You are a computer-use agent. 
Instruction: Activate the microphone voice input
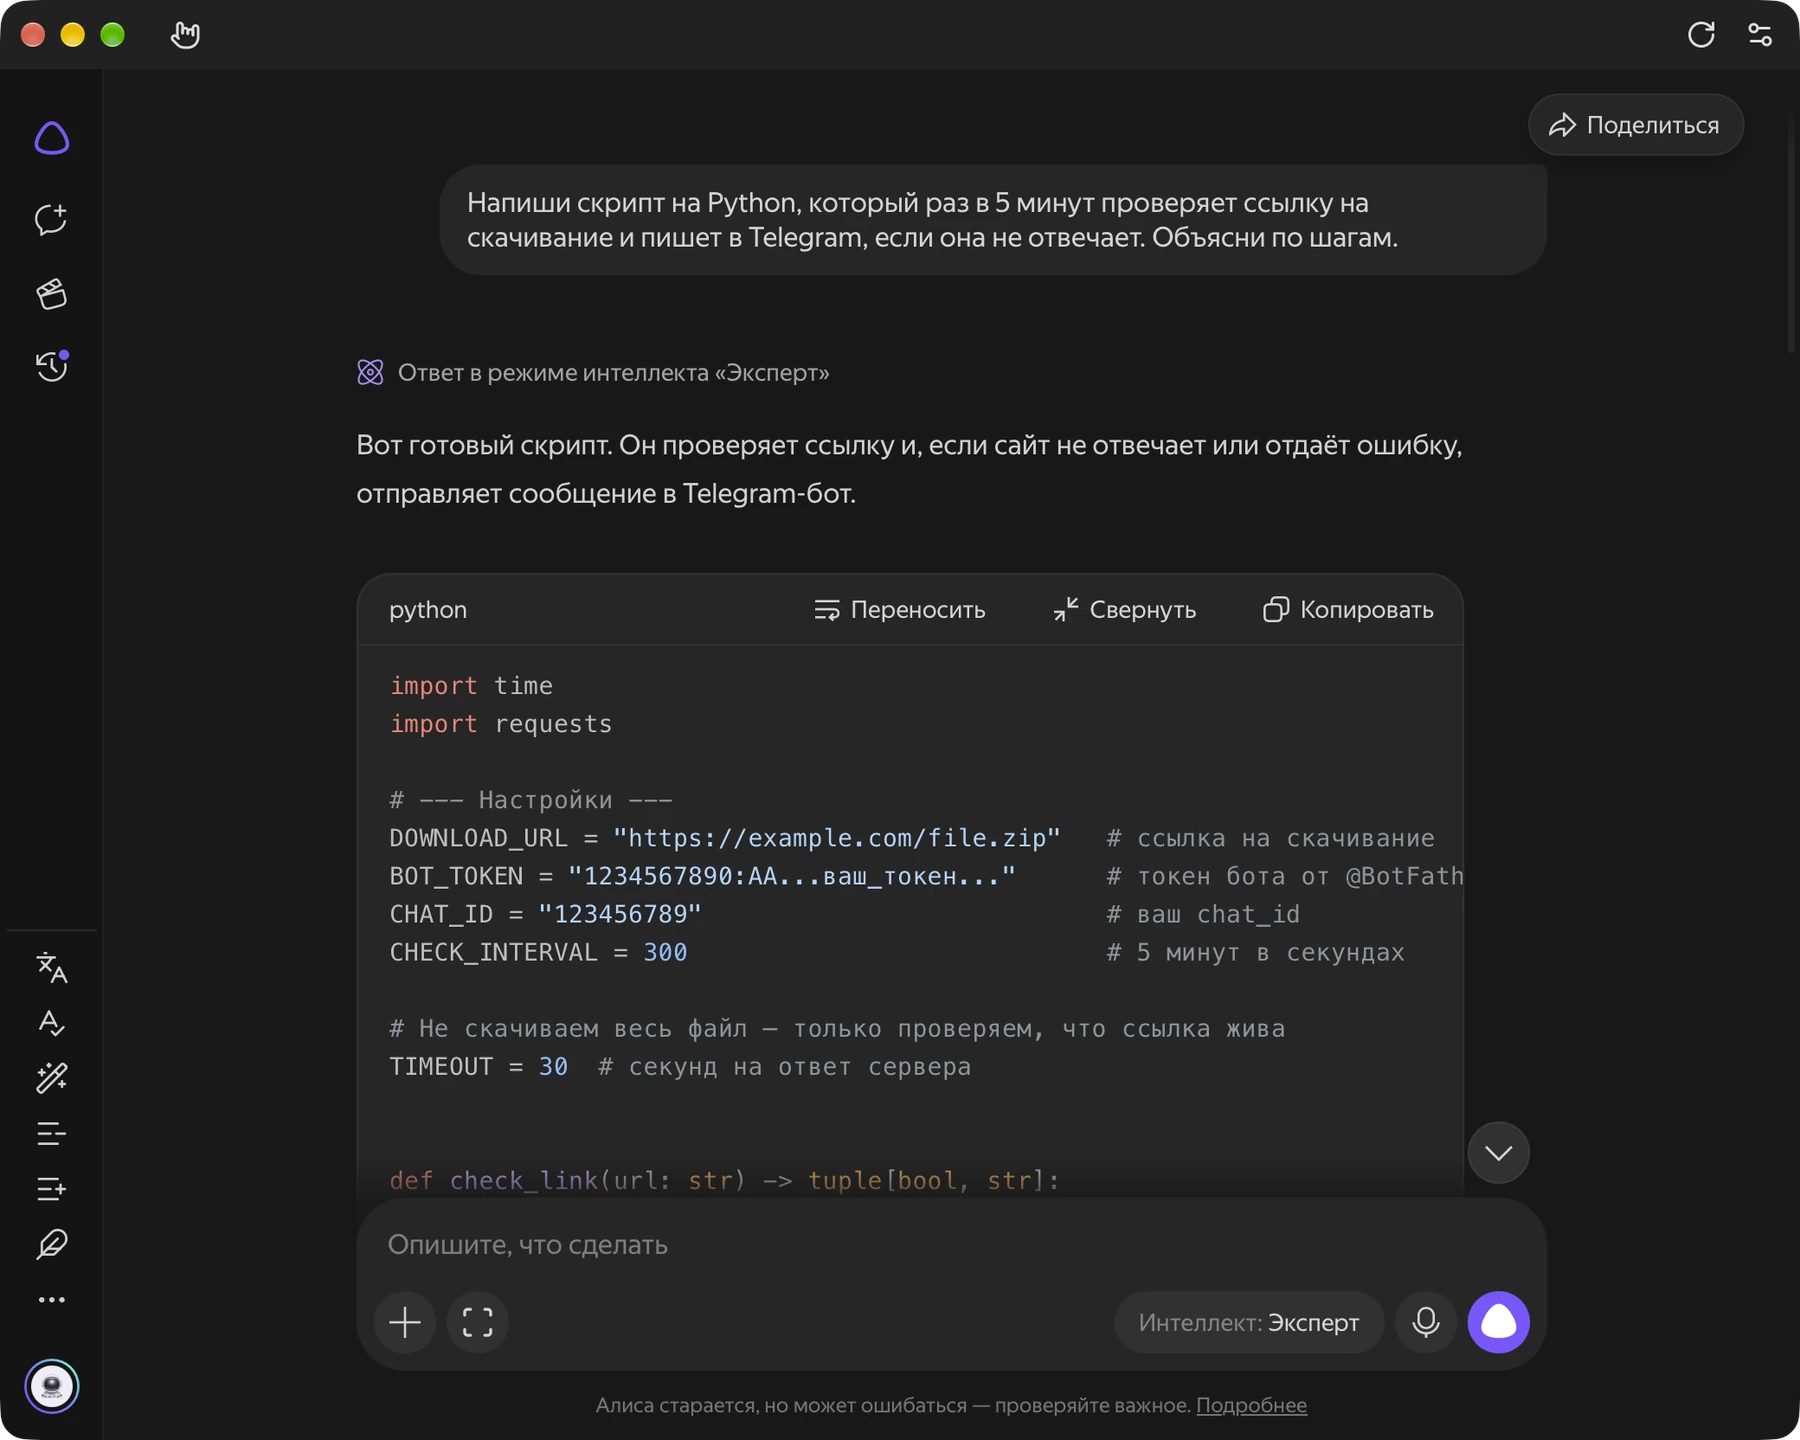click(1426, 1322)
